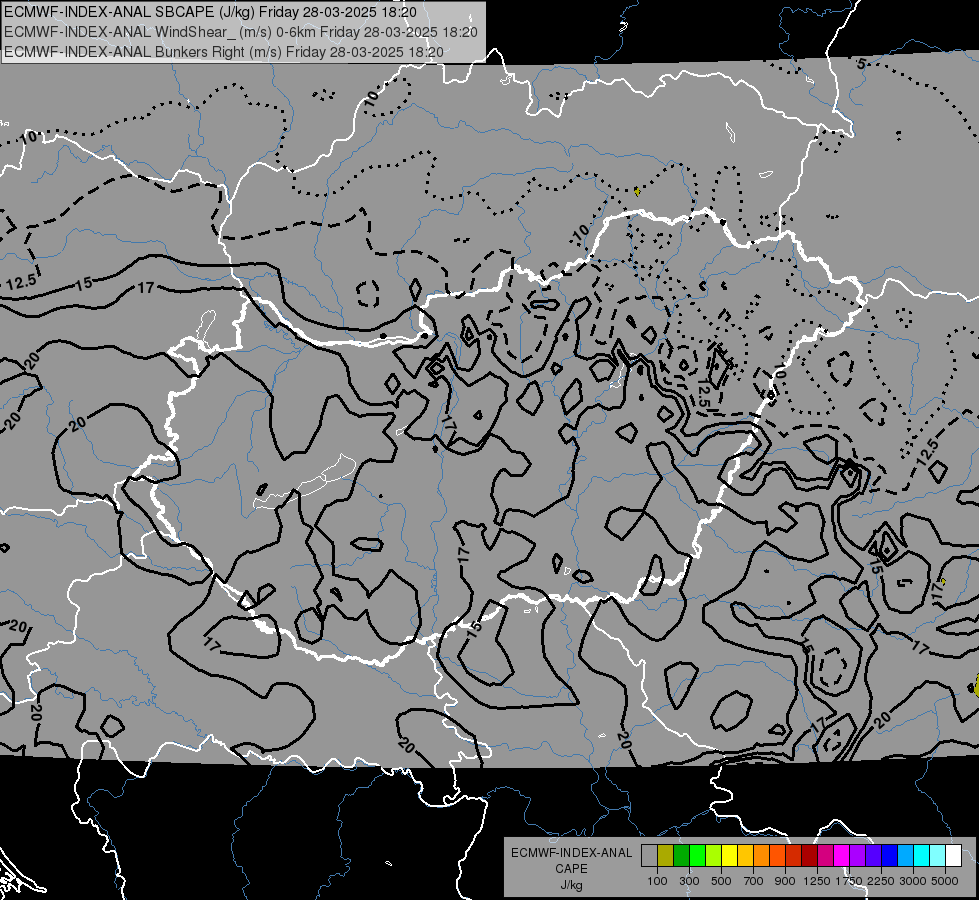Click the 700 label under the colorbar
979x900 pixels.
pos(754,881)
